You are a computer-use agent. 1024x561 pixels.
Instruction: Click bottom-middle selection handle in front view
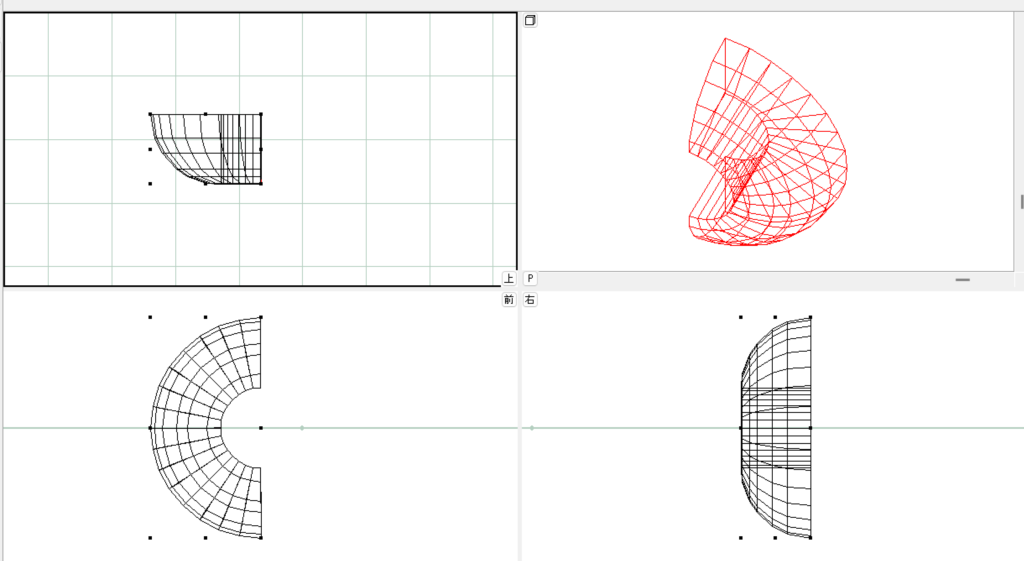point(205,538)
